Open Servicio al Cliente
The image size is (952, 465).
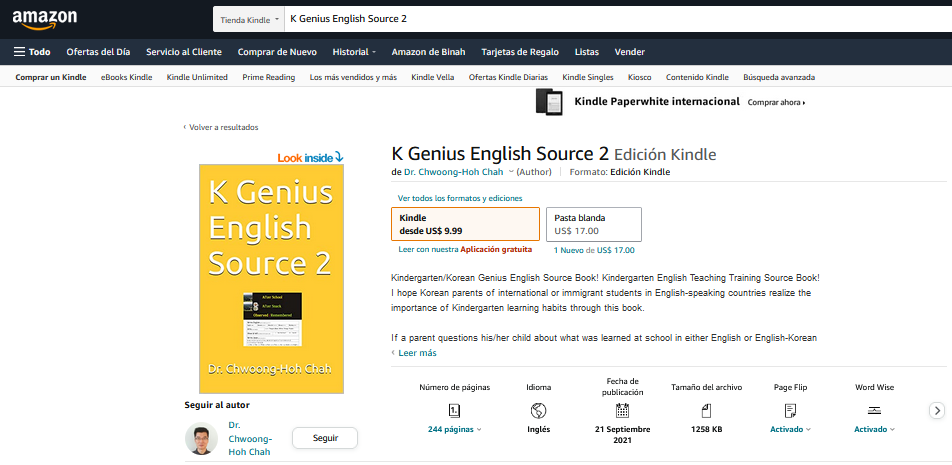click(184, 52)
